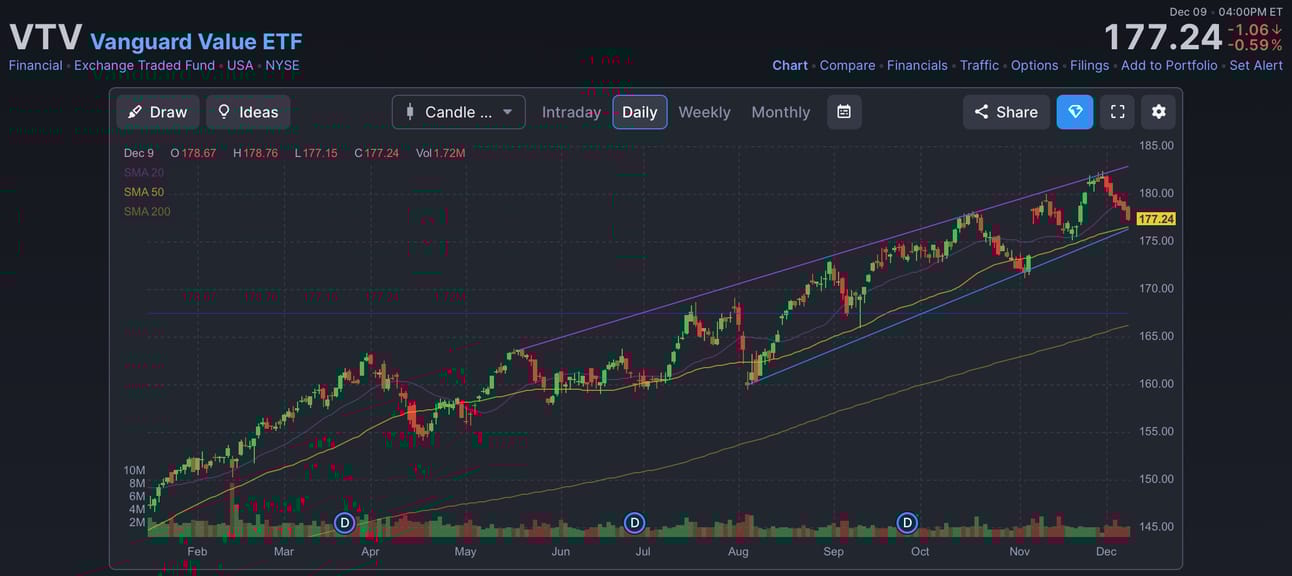This screenshot has height=576, width=1292.
Task: Share this VTV chart
Action: tap(1006, 112)
